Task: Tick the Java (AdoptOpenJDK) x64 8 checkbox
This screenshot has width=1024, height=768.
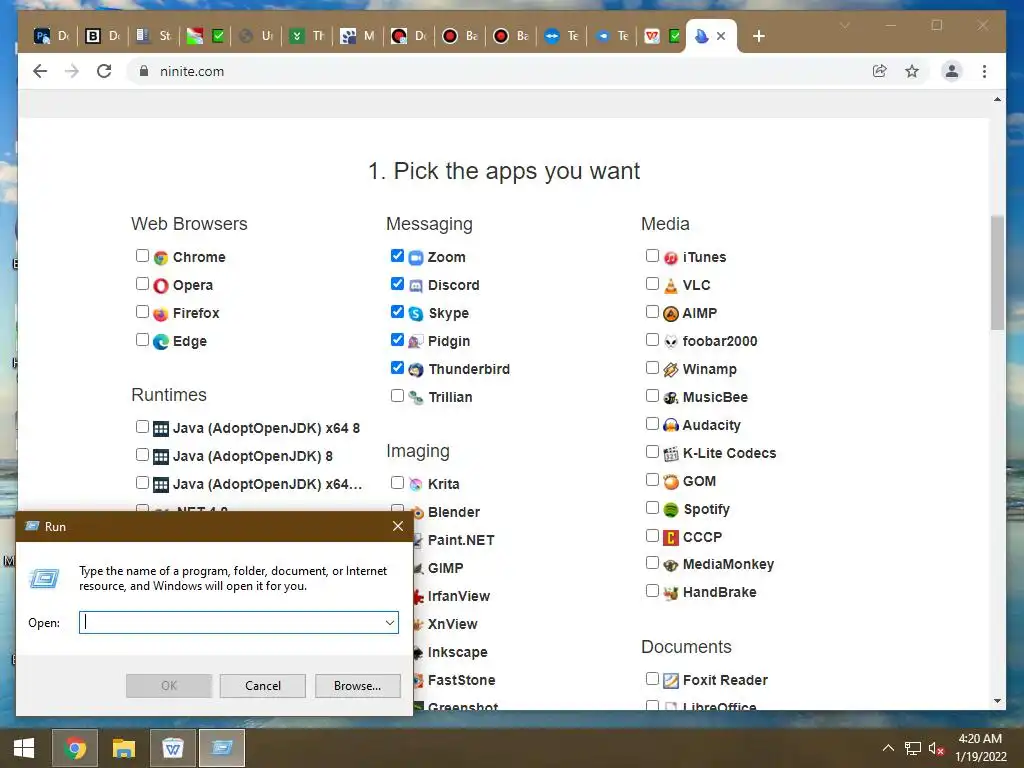Action: (x=142, y=426)
